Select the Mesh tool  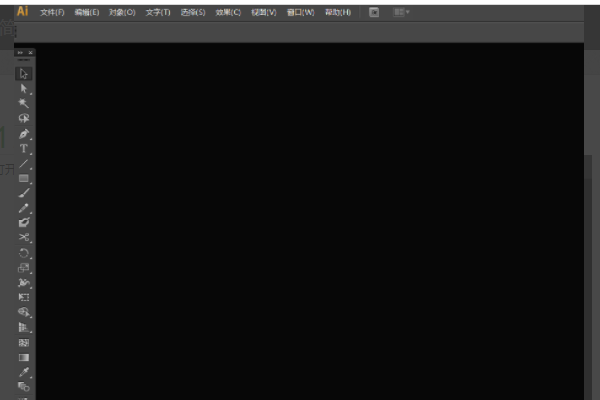pos(24,343)
